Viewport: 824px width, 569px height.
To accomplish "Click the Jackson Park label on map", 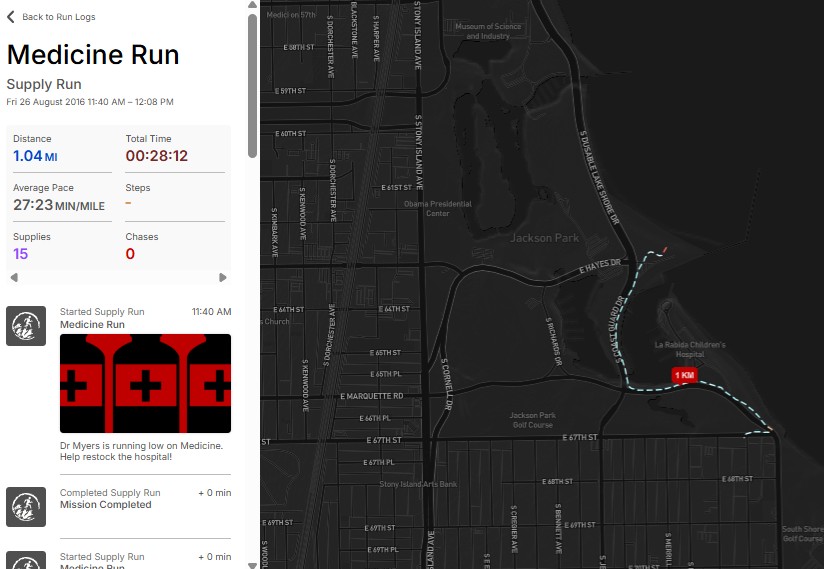I will [x=544, y=238].
